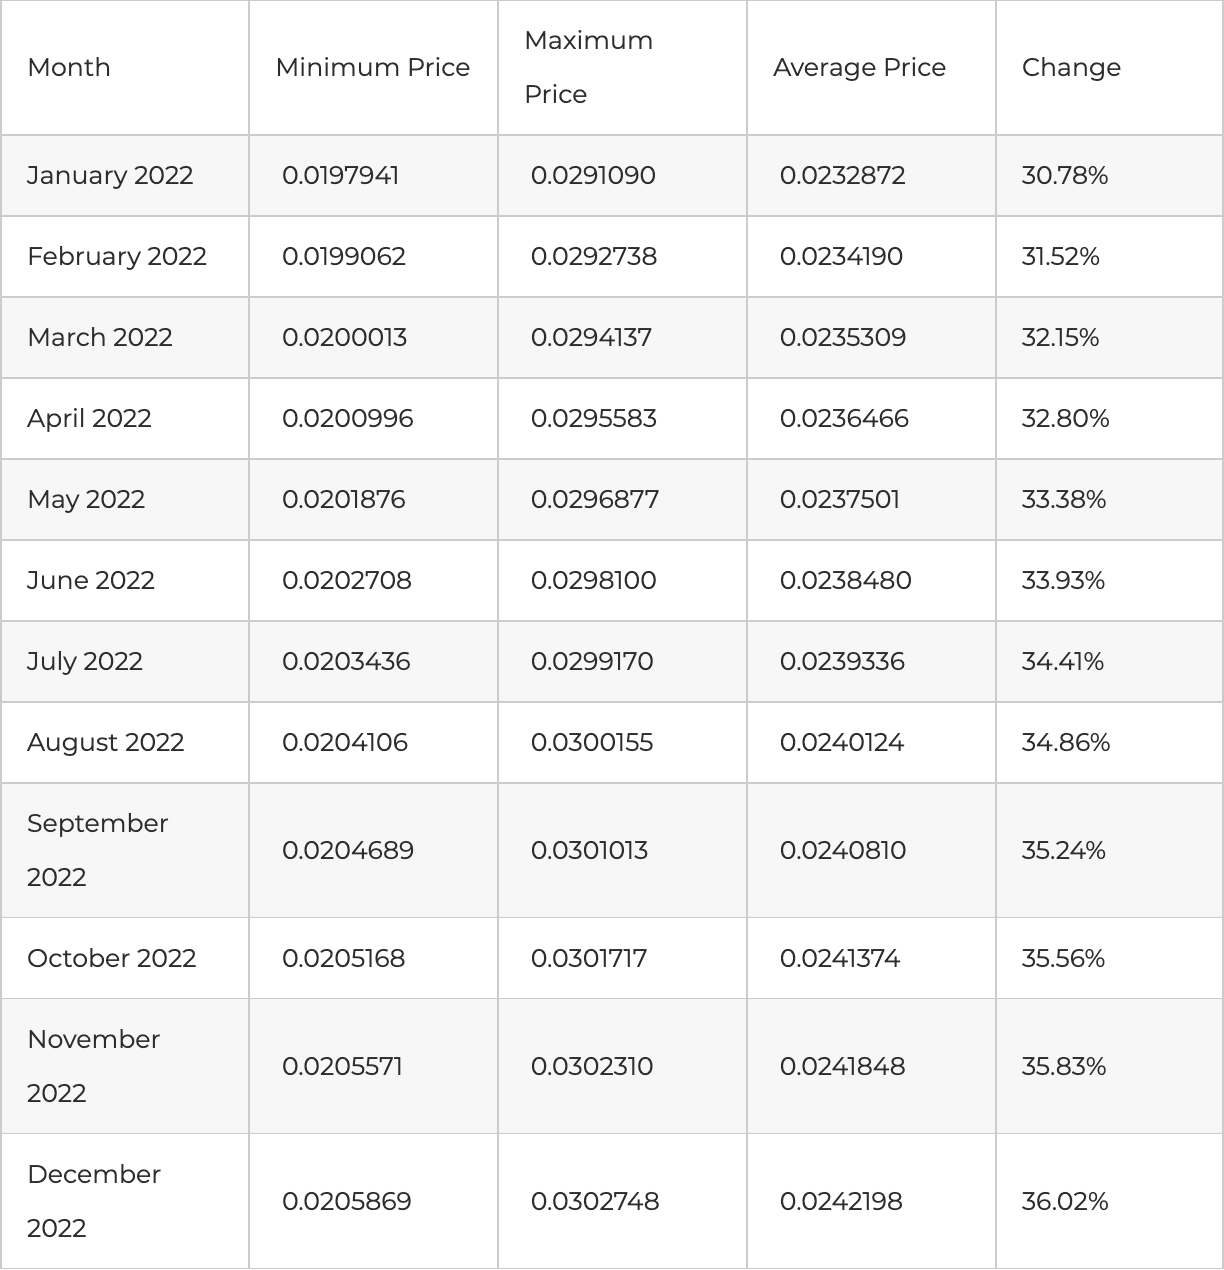Click the Maximum Price column header
The height and width of the screenshot is (1270, 1224).
click(x=588, y=67)
